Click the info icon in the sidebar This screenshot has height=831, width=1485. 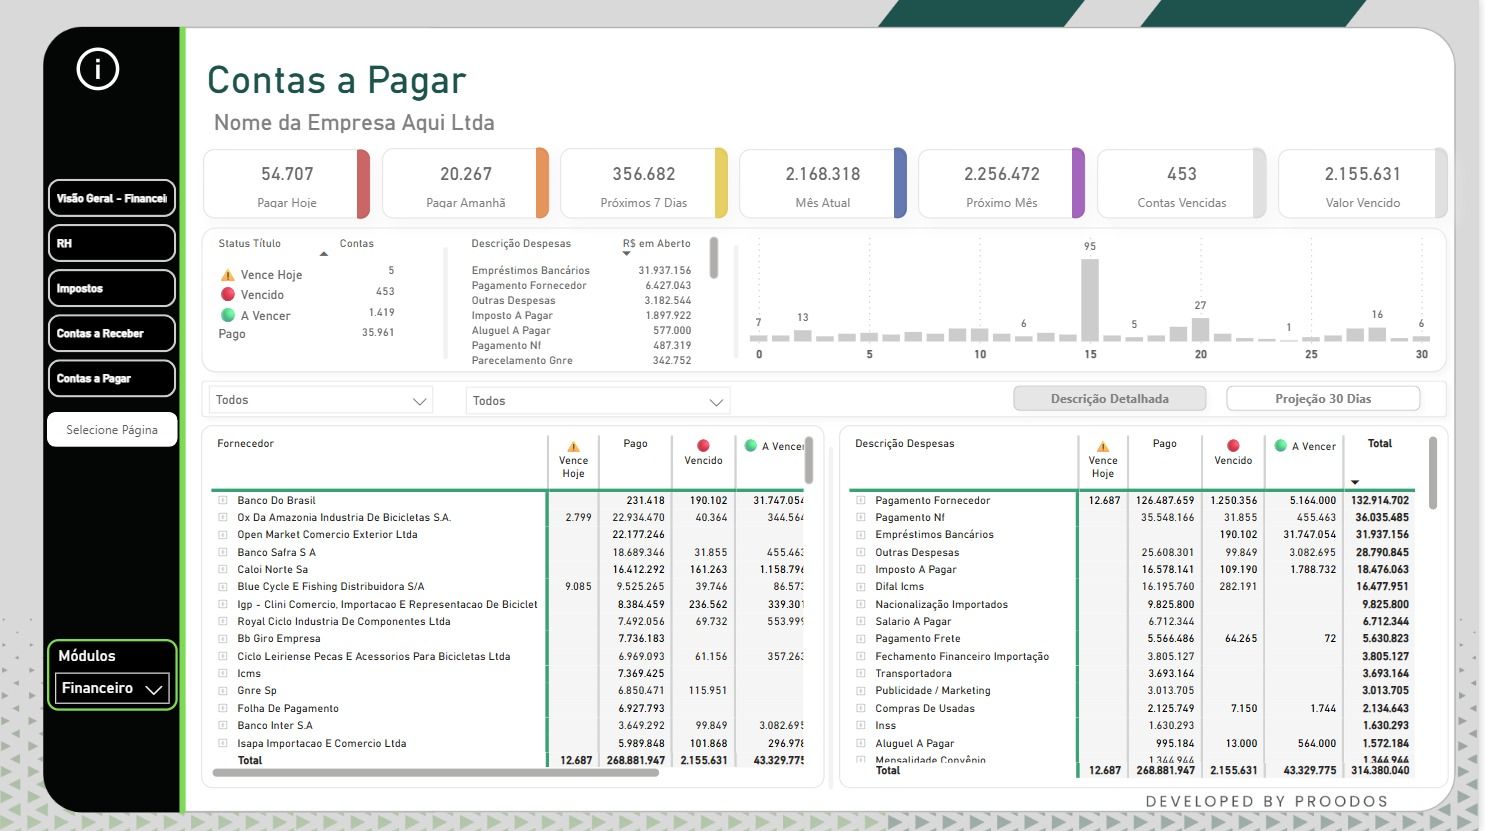pos(98,69)
